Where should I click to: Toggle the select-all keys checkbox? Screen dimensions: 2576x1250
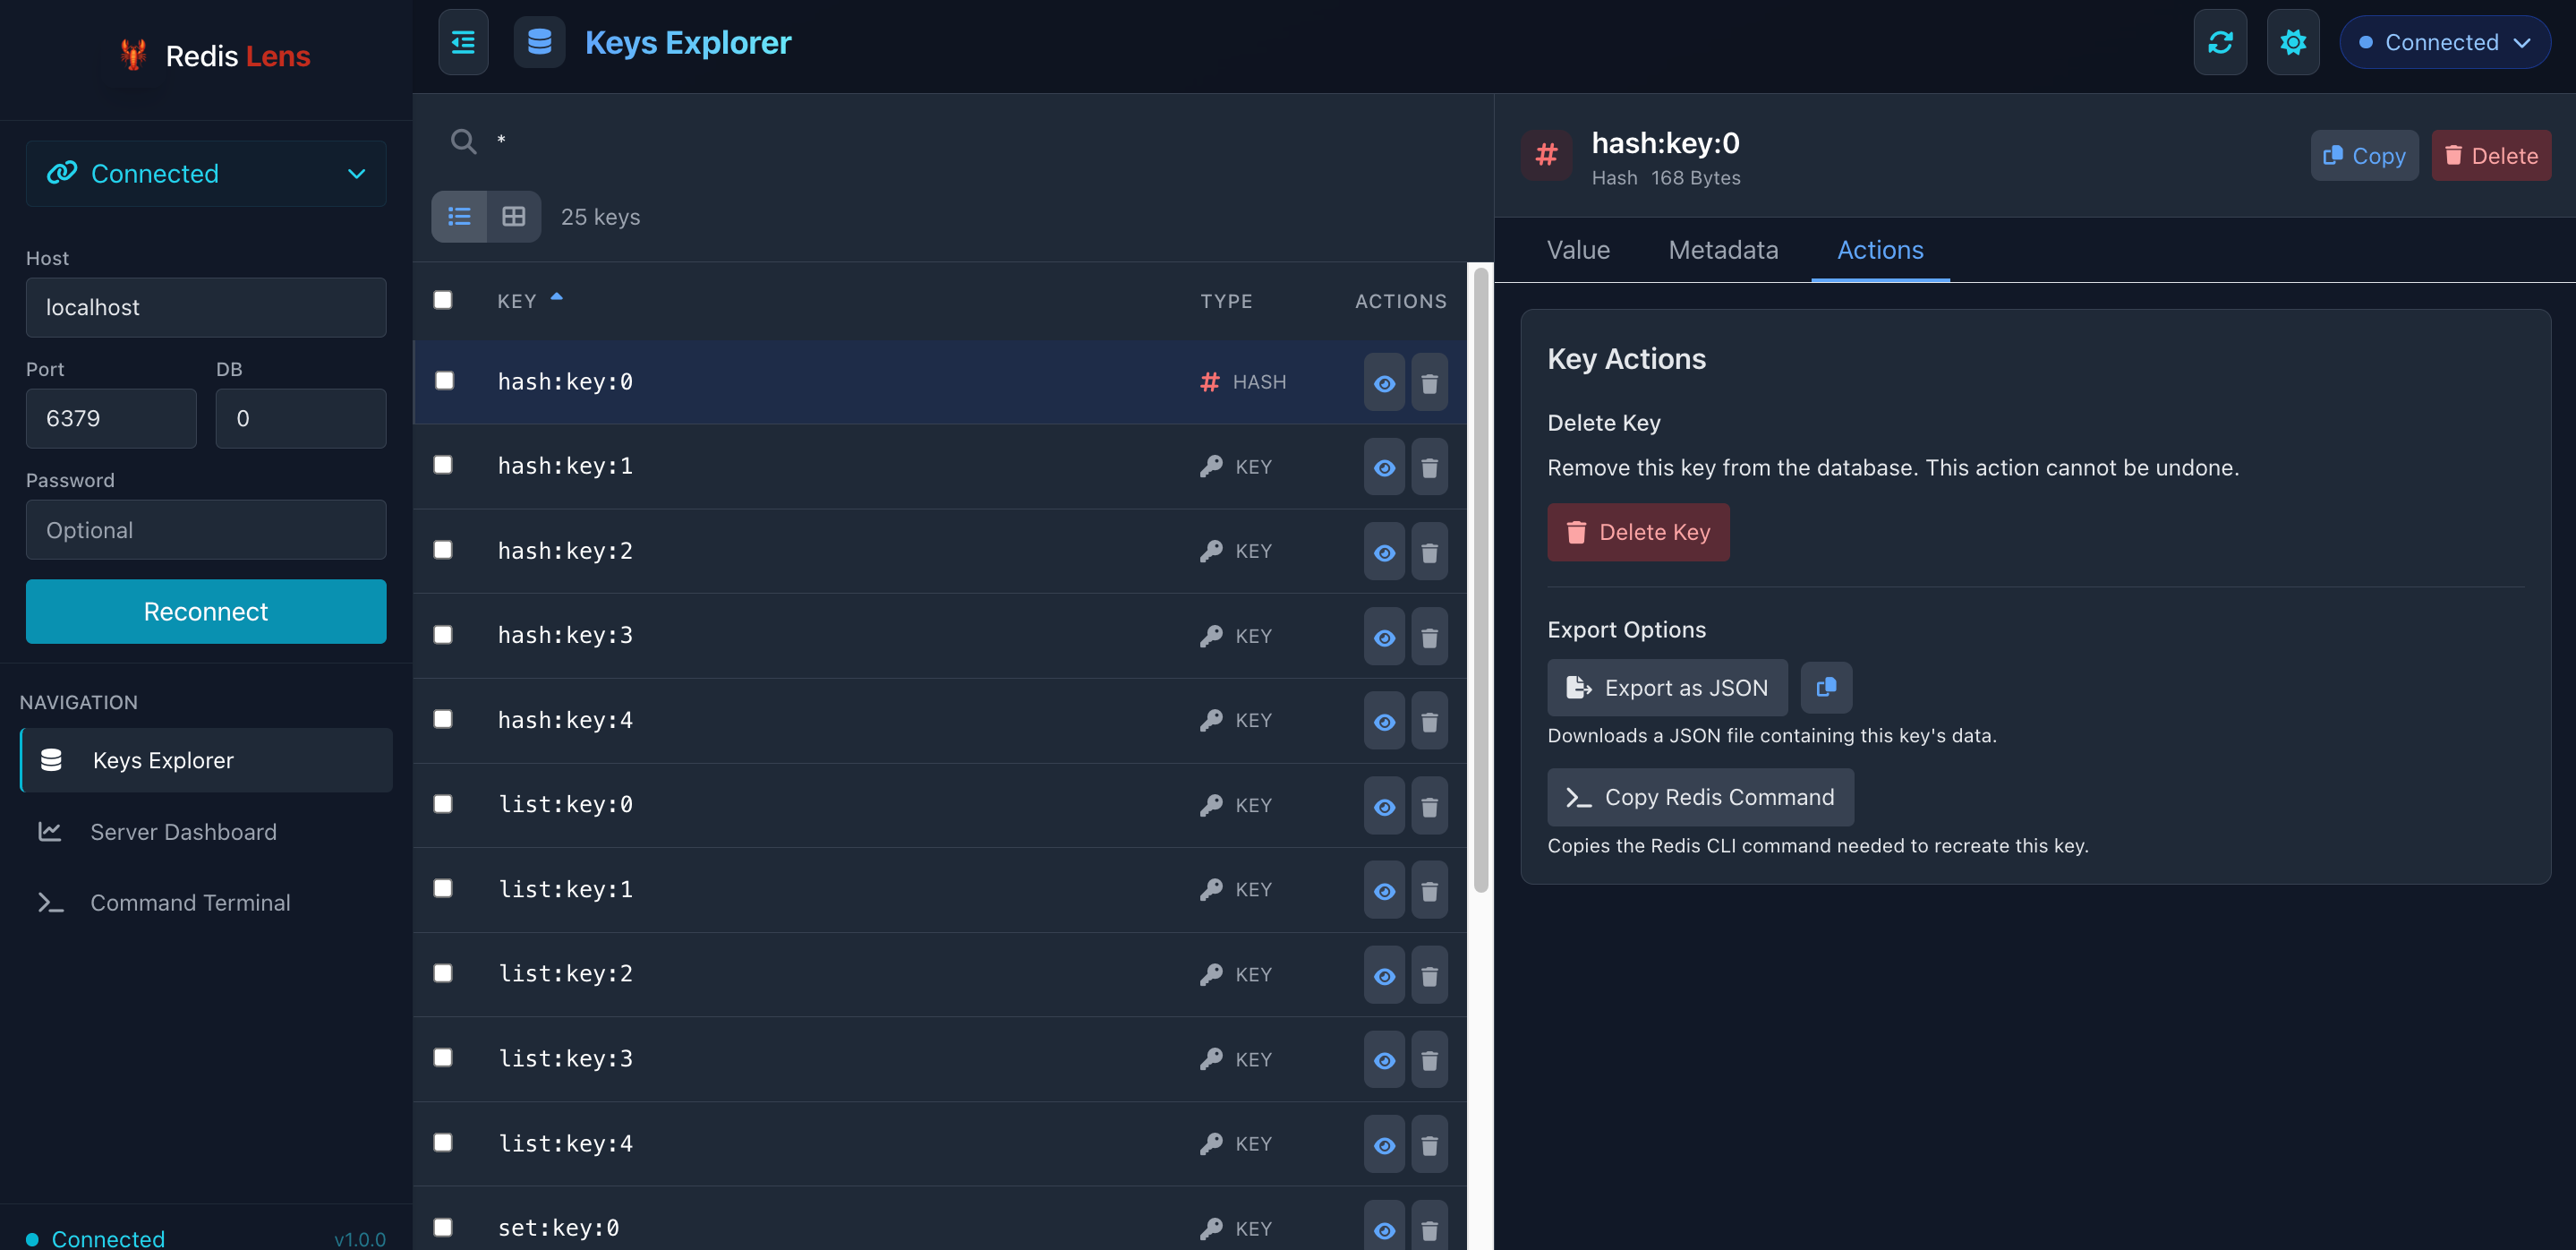click(x=443, y=299)
